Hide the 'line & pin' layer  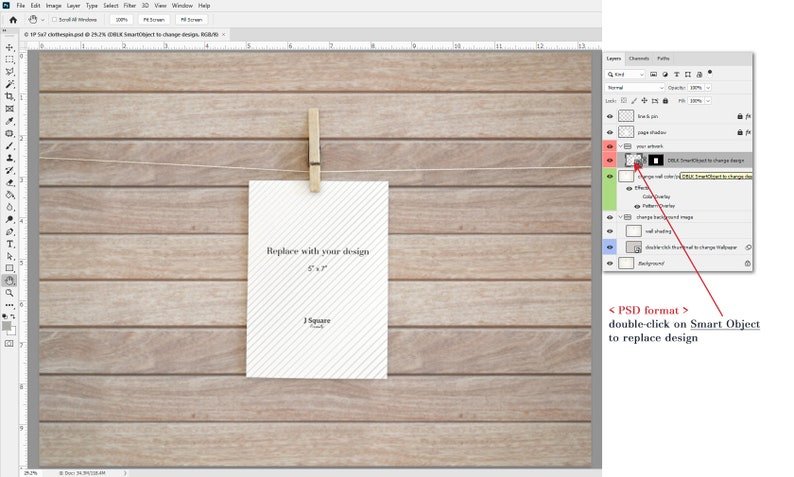tap(610, 116)
